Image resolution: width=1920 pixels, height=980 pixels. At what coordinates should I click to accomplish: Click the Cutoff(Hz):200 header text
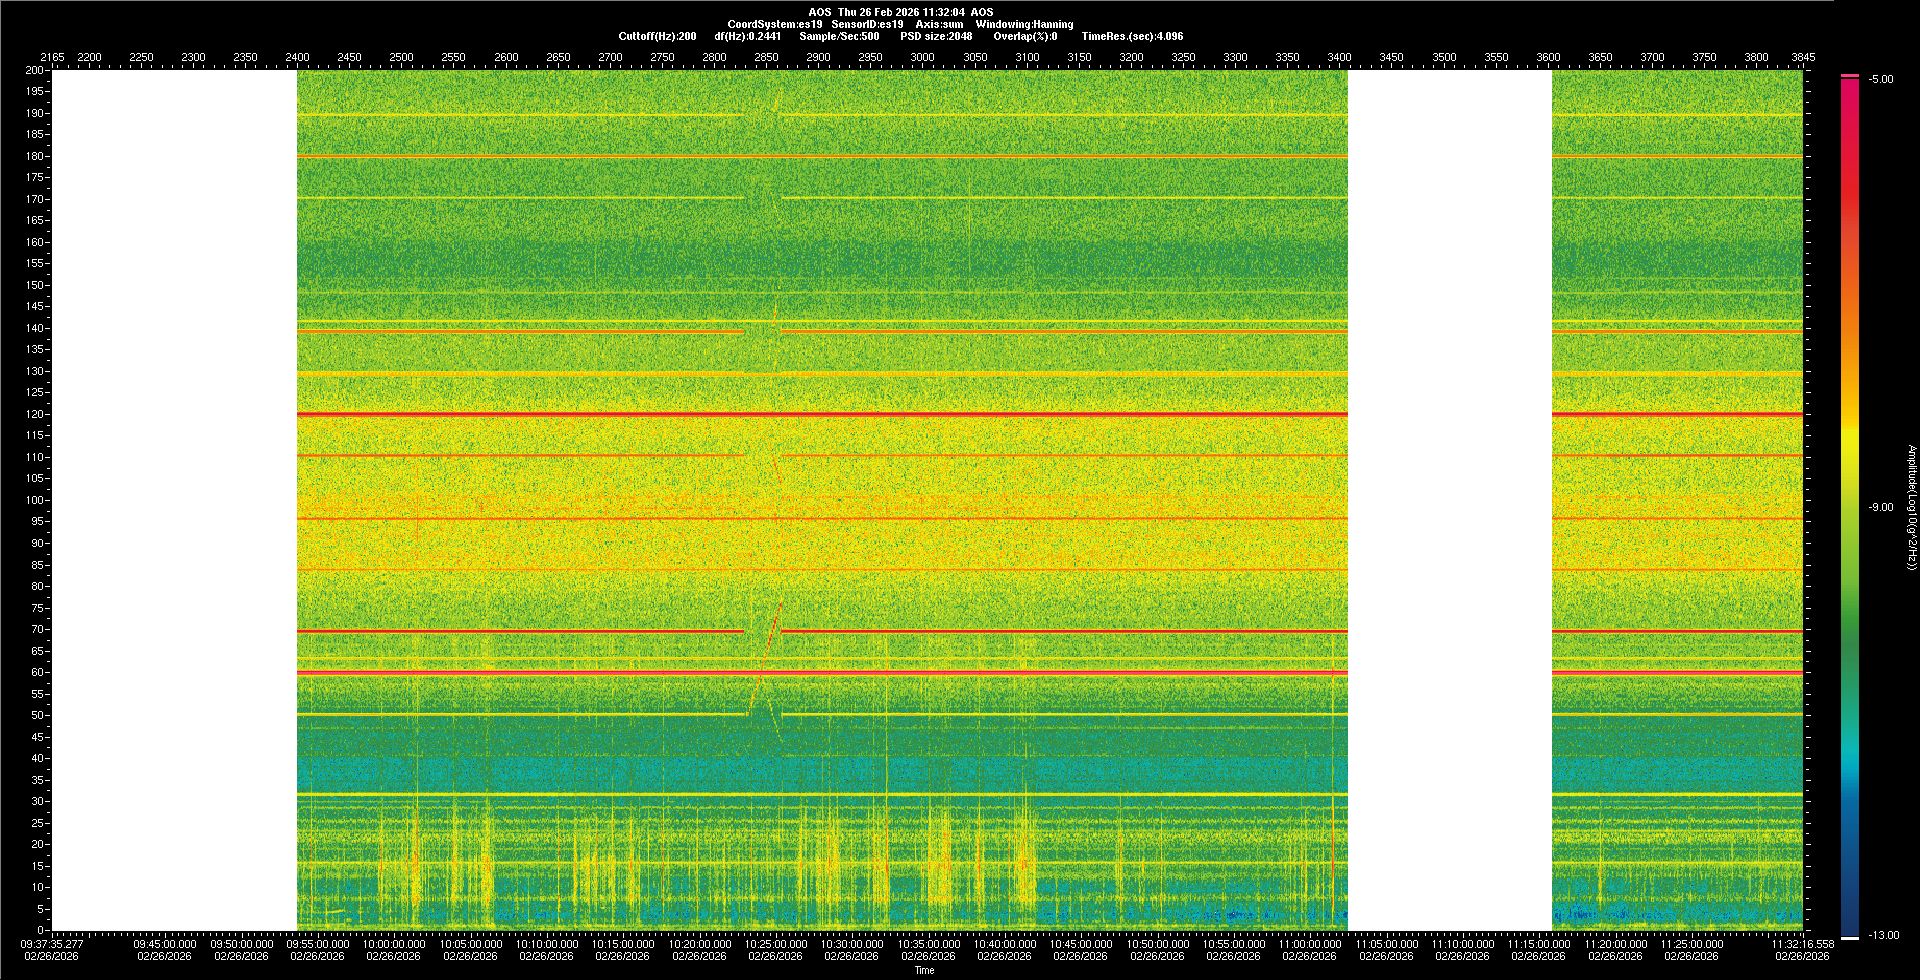click(657, 36)
